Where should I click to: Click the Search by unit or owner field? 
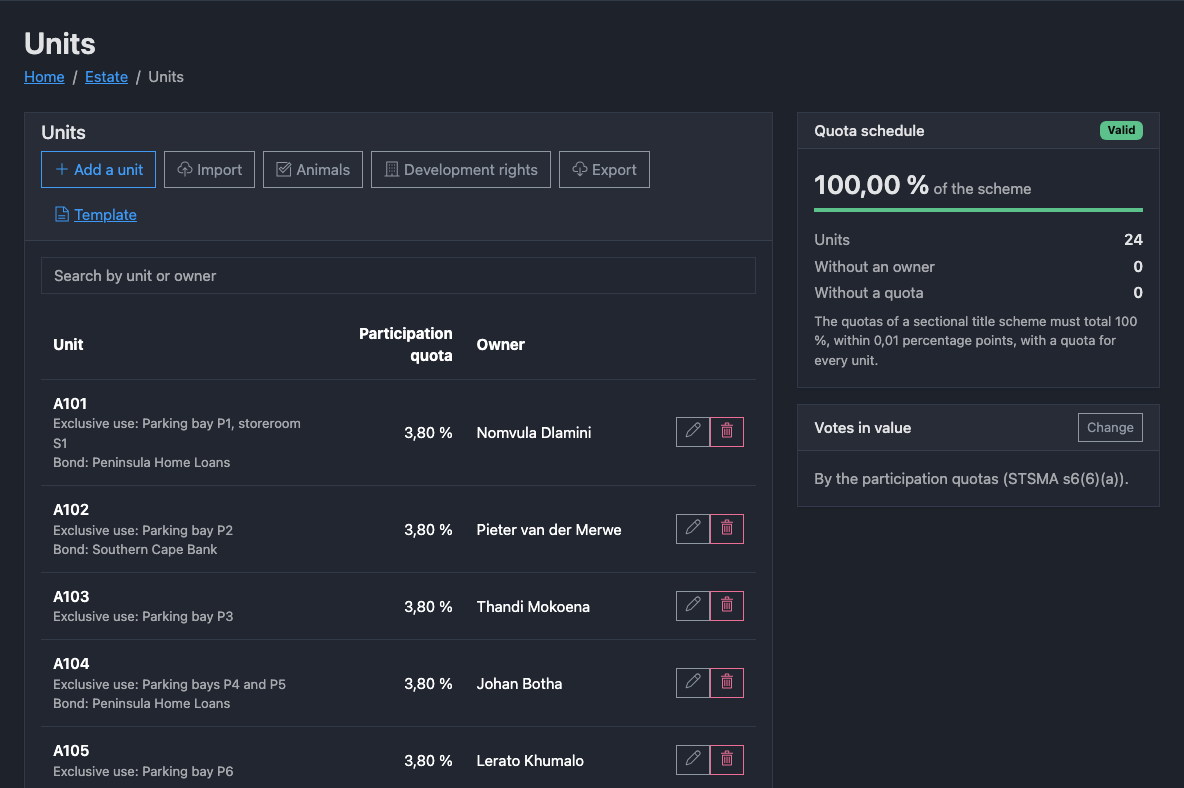[398, 275]
